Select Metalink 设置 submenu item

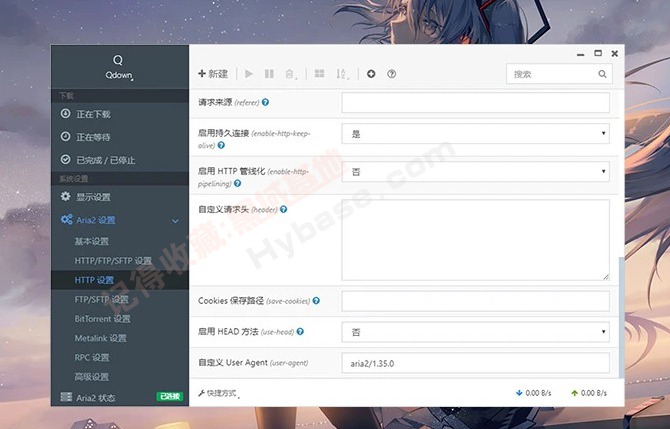pyautogui.click(x=100, y=338)
